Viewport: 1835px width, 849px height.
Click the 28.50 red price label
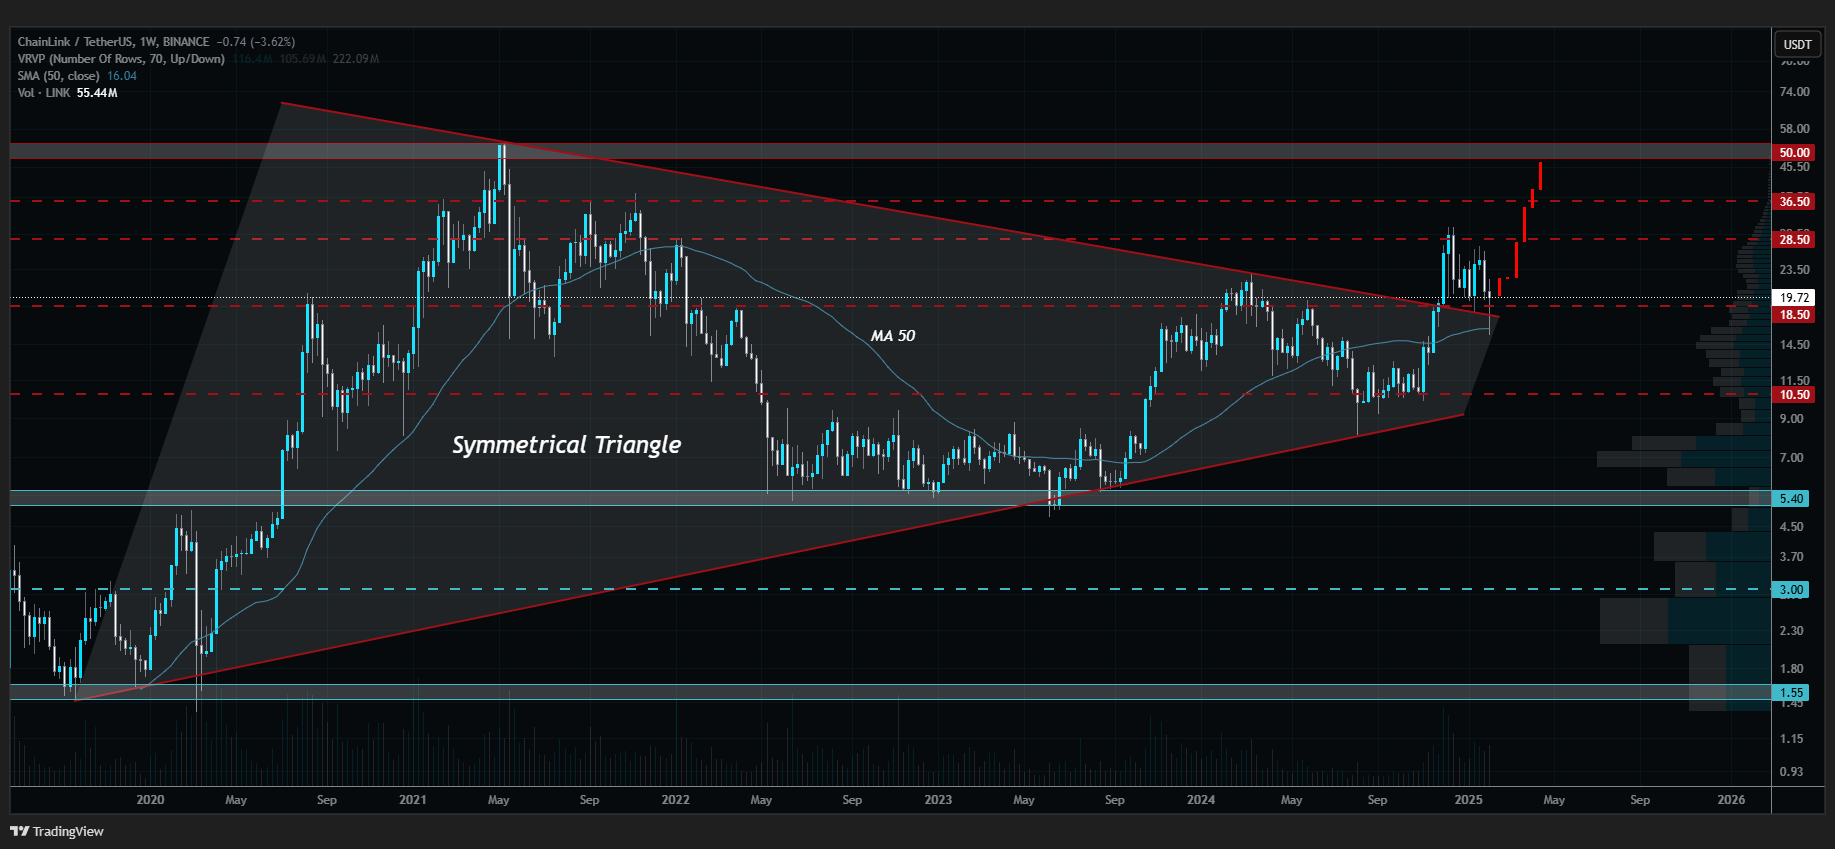1794,240
